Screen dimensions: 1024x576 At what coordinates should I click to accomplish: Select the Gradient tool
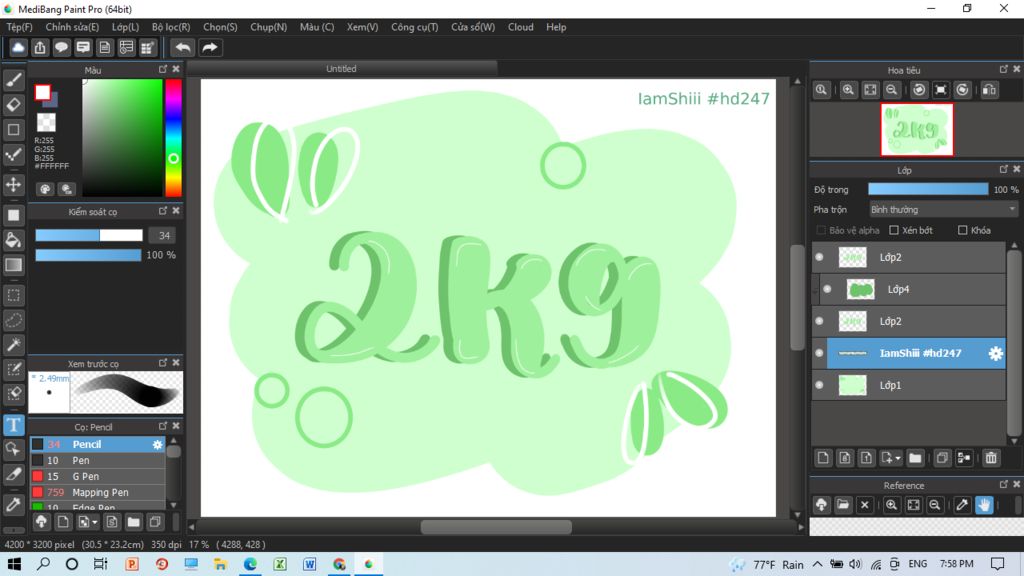tap(14, 265)
